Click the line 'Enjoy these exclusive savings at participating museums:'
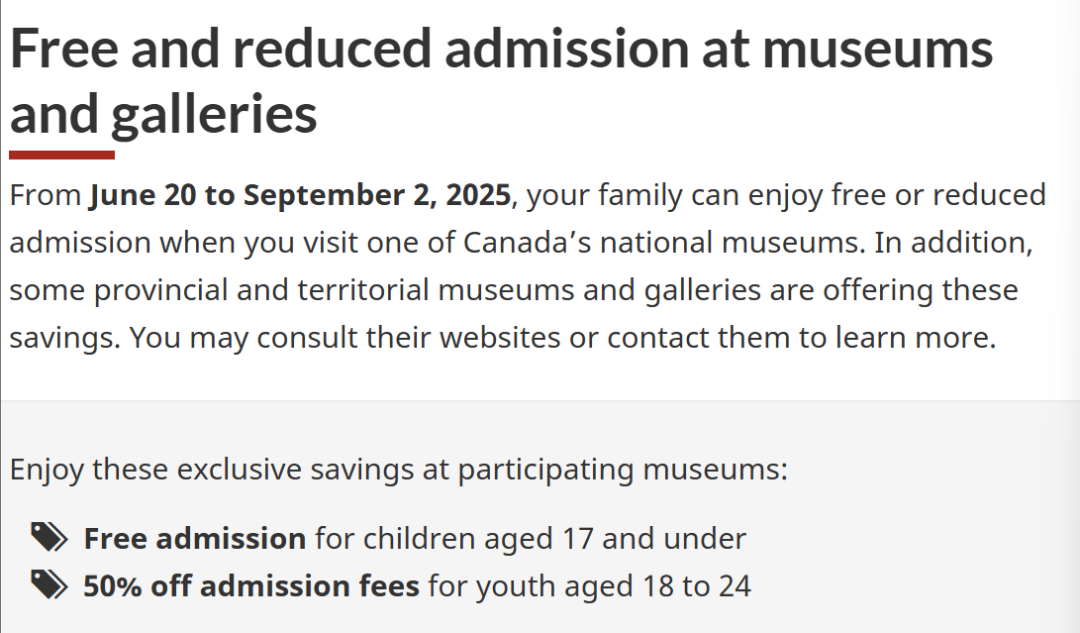 point(399,470)
